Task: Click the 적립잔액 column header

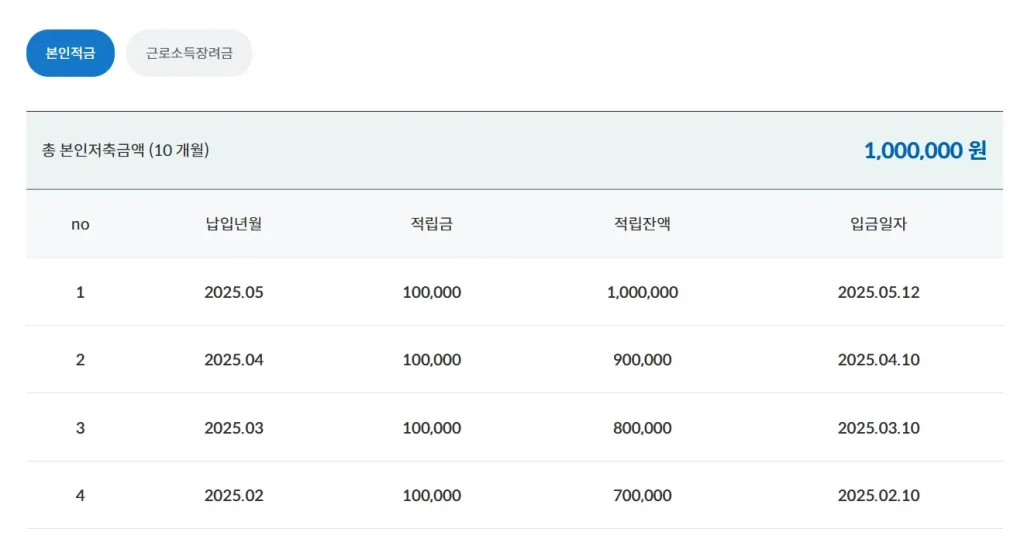Action: click(x=642, y=224)
